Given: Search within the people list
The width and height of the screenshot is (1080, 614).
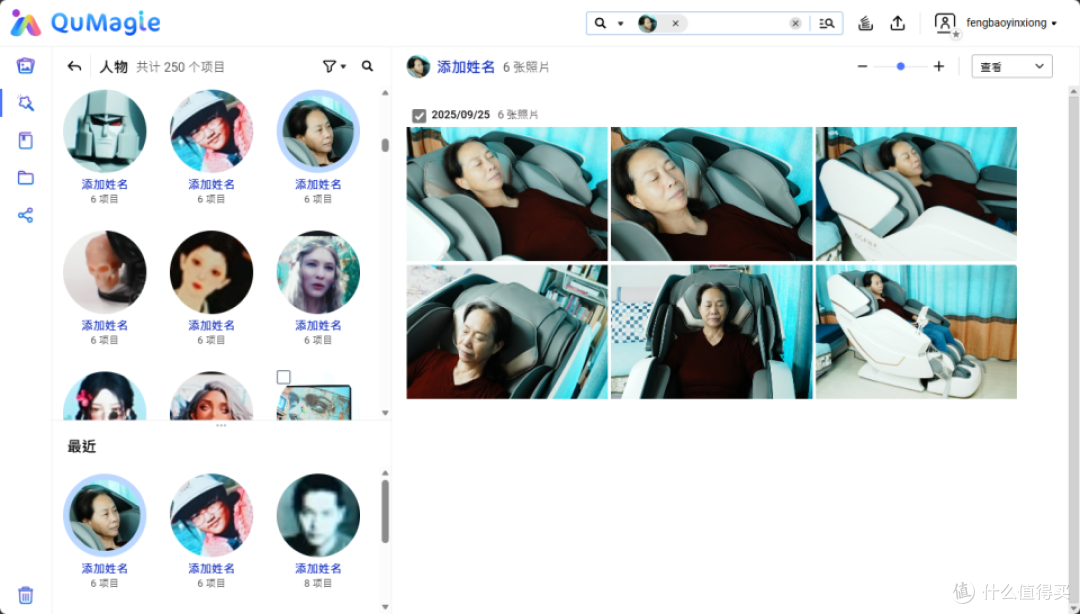Looking at the screenshot, I should click(367, 66).
